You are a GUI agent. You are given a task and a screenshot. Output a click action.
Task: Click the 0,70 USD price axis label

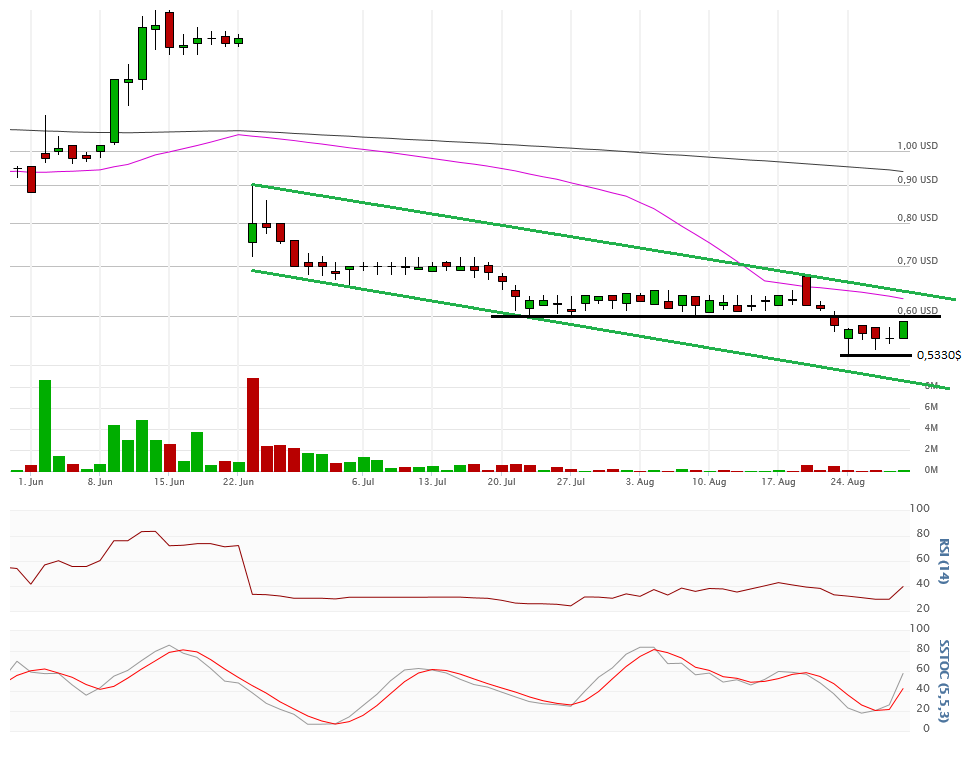pyautogui.click(x=917, y=261)
